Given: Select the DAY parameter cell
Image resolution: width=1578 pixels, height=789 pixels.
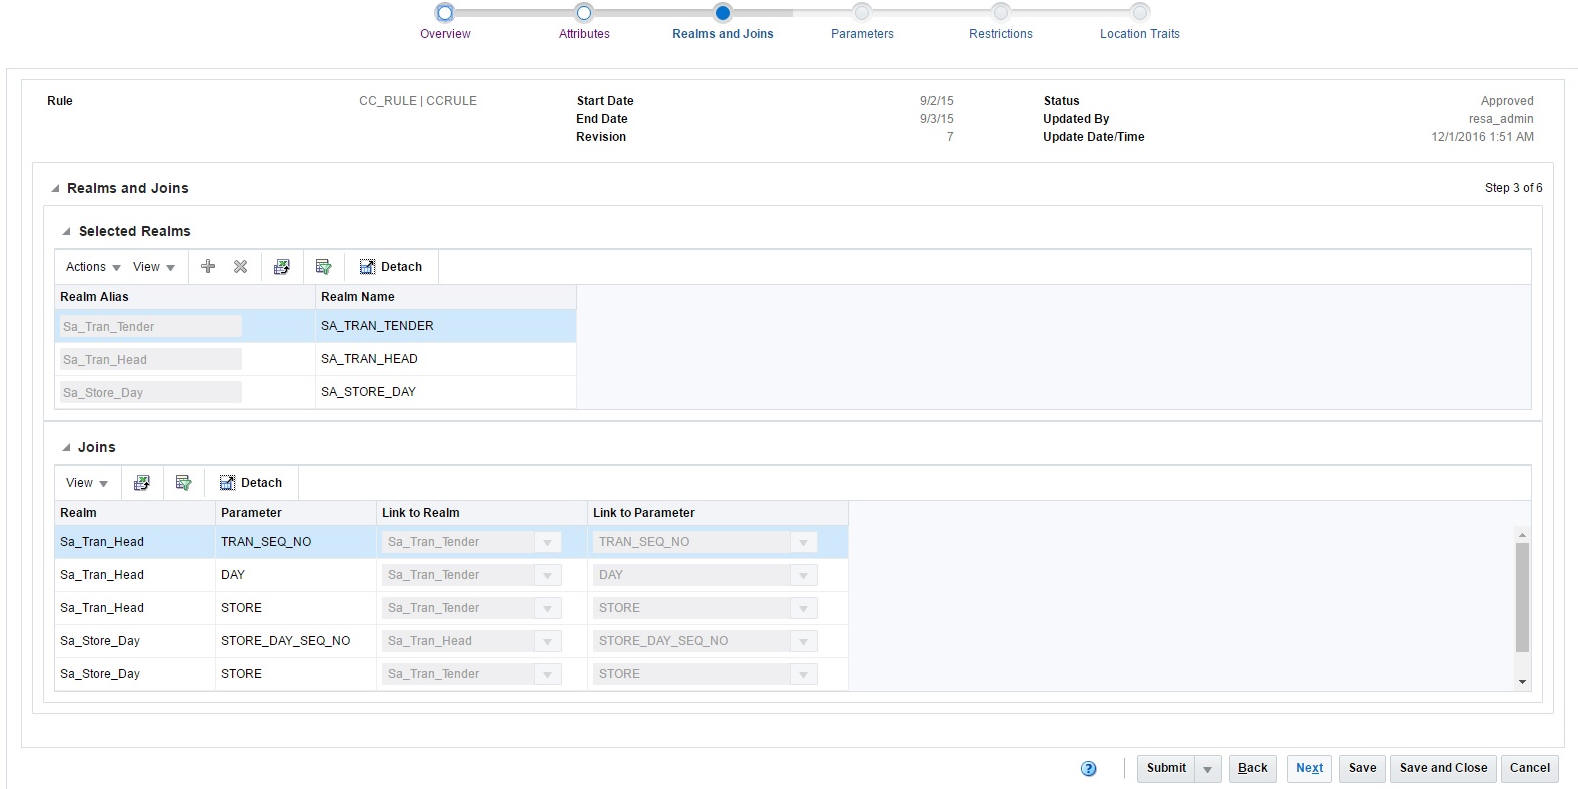Looking at the screenshot, I should 296,575.
